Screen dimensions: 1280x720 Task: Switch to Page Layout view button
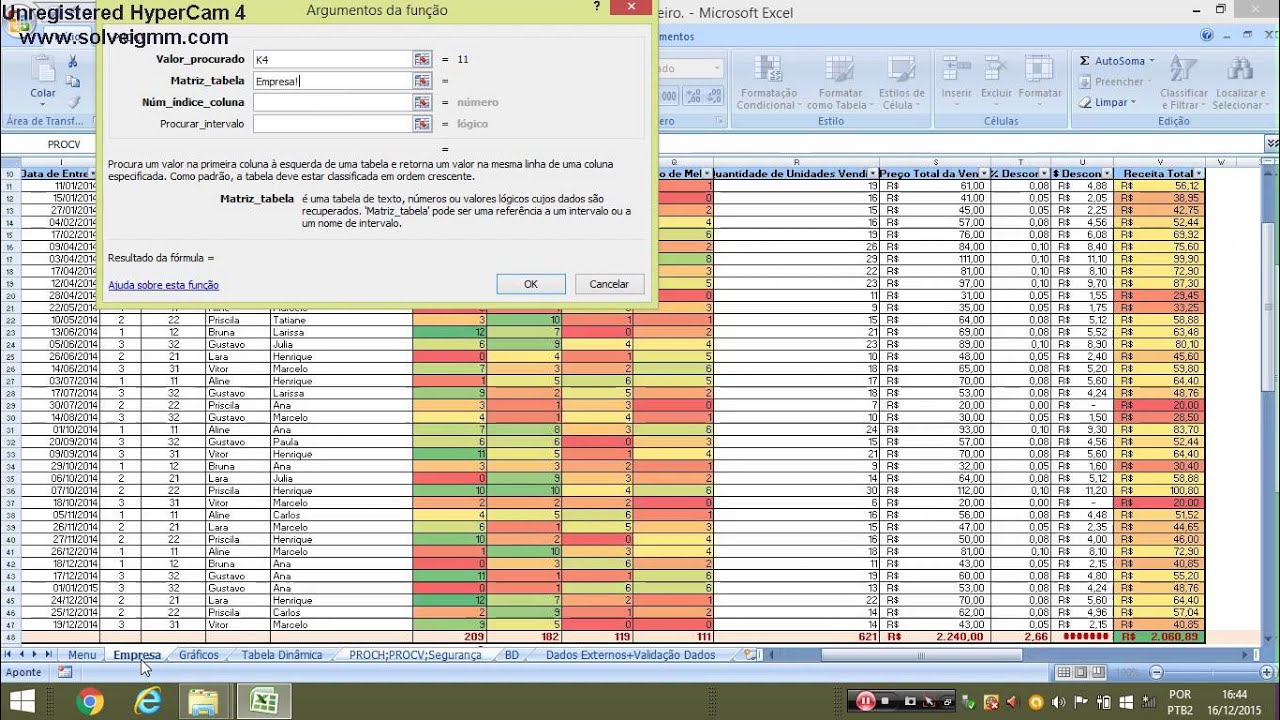[1082, 673]
